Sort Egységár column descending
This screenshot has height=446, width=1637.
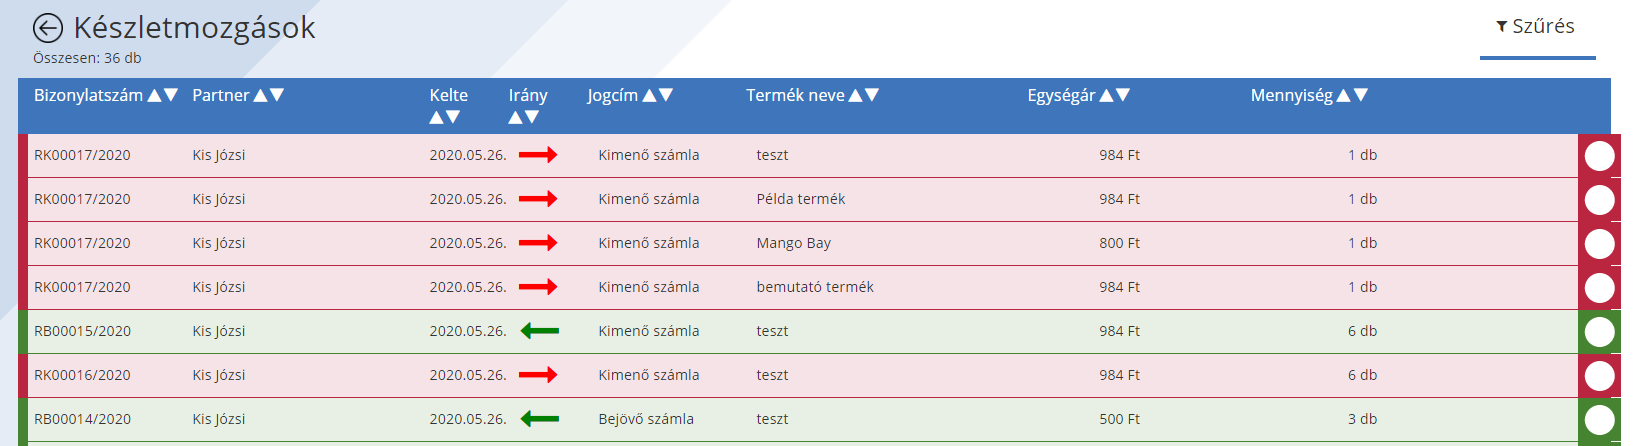tap(1123, 95)
